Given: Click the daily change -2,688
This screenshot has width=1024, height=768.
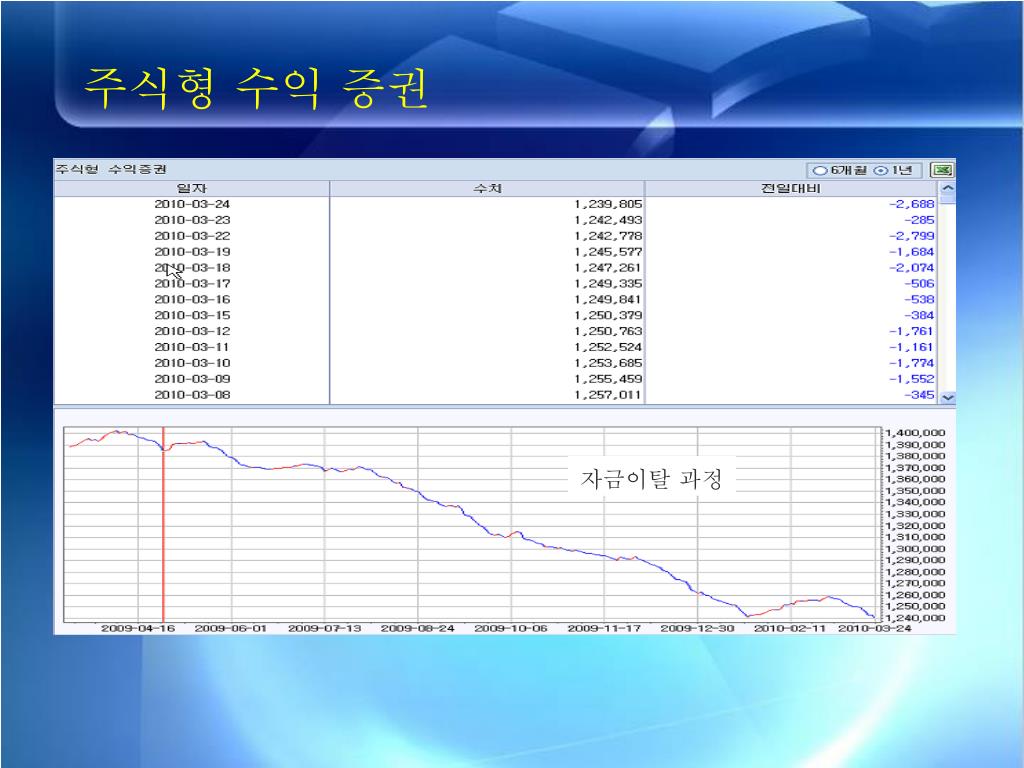Looking at the screenshot, I should (x=912, y=204).
